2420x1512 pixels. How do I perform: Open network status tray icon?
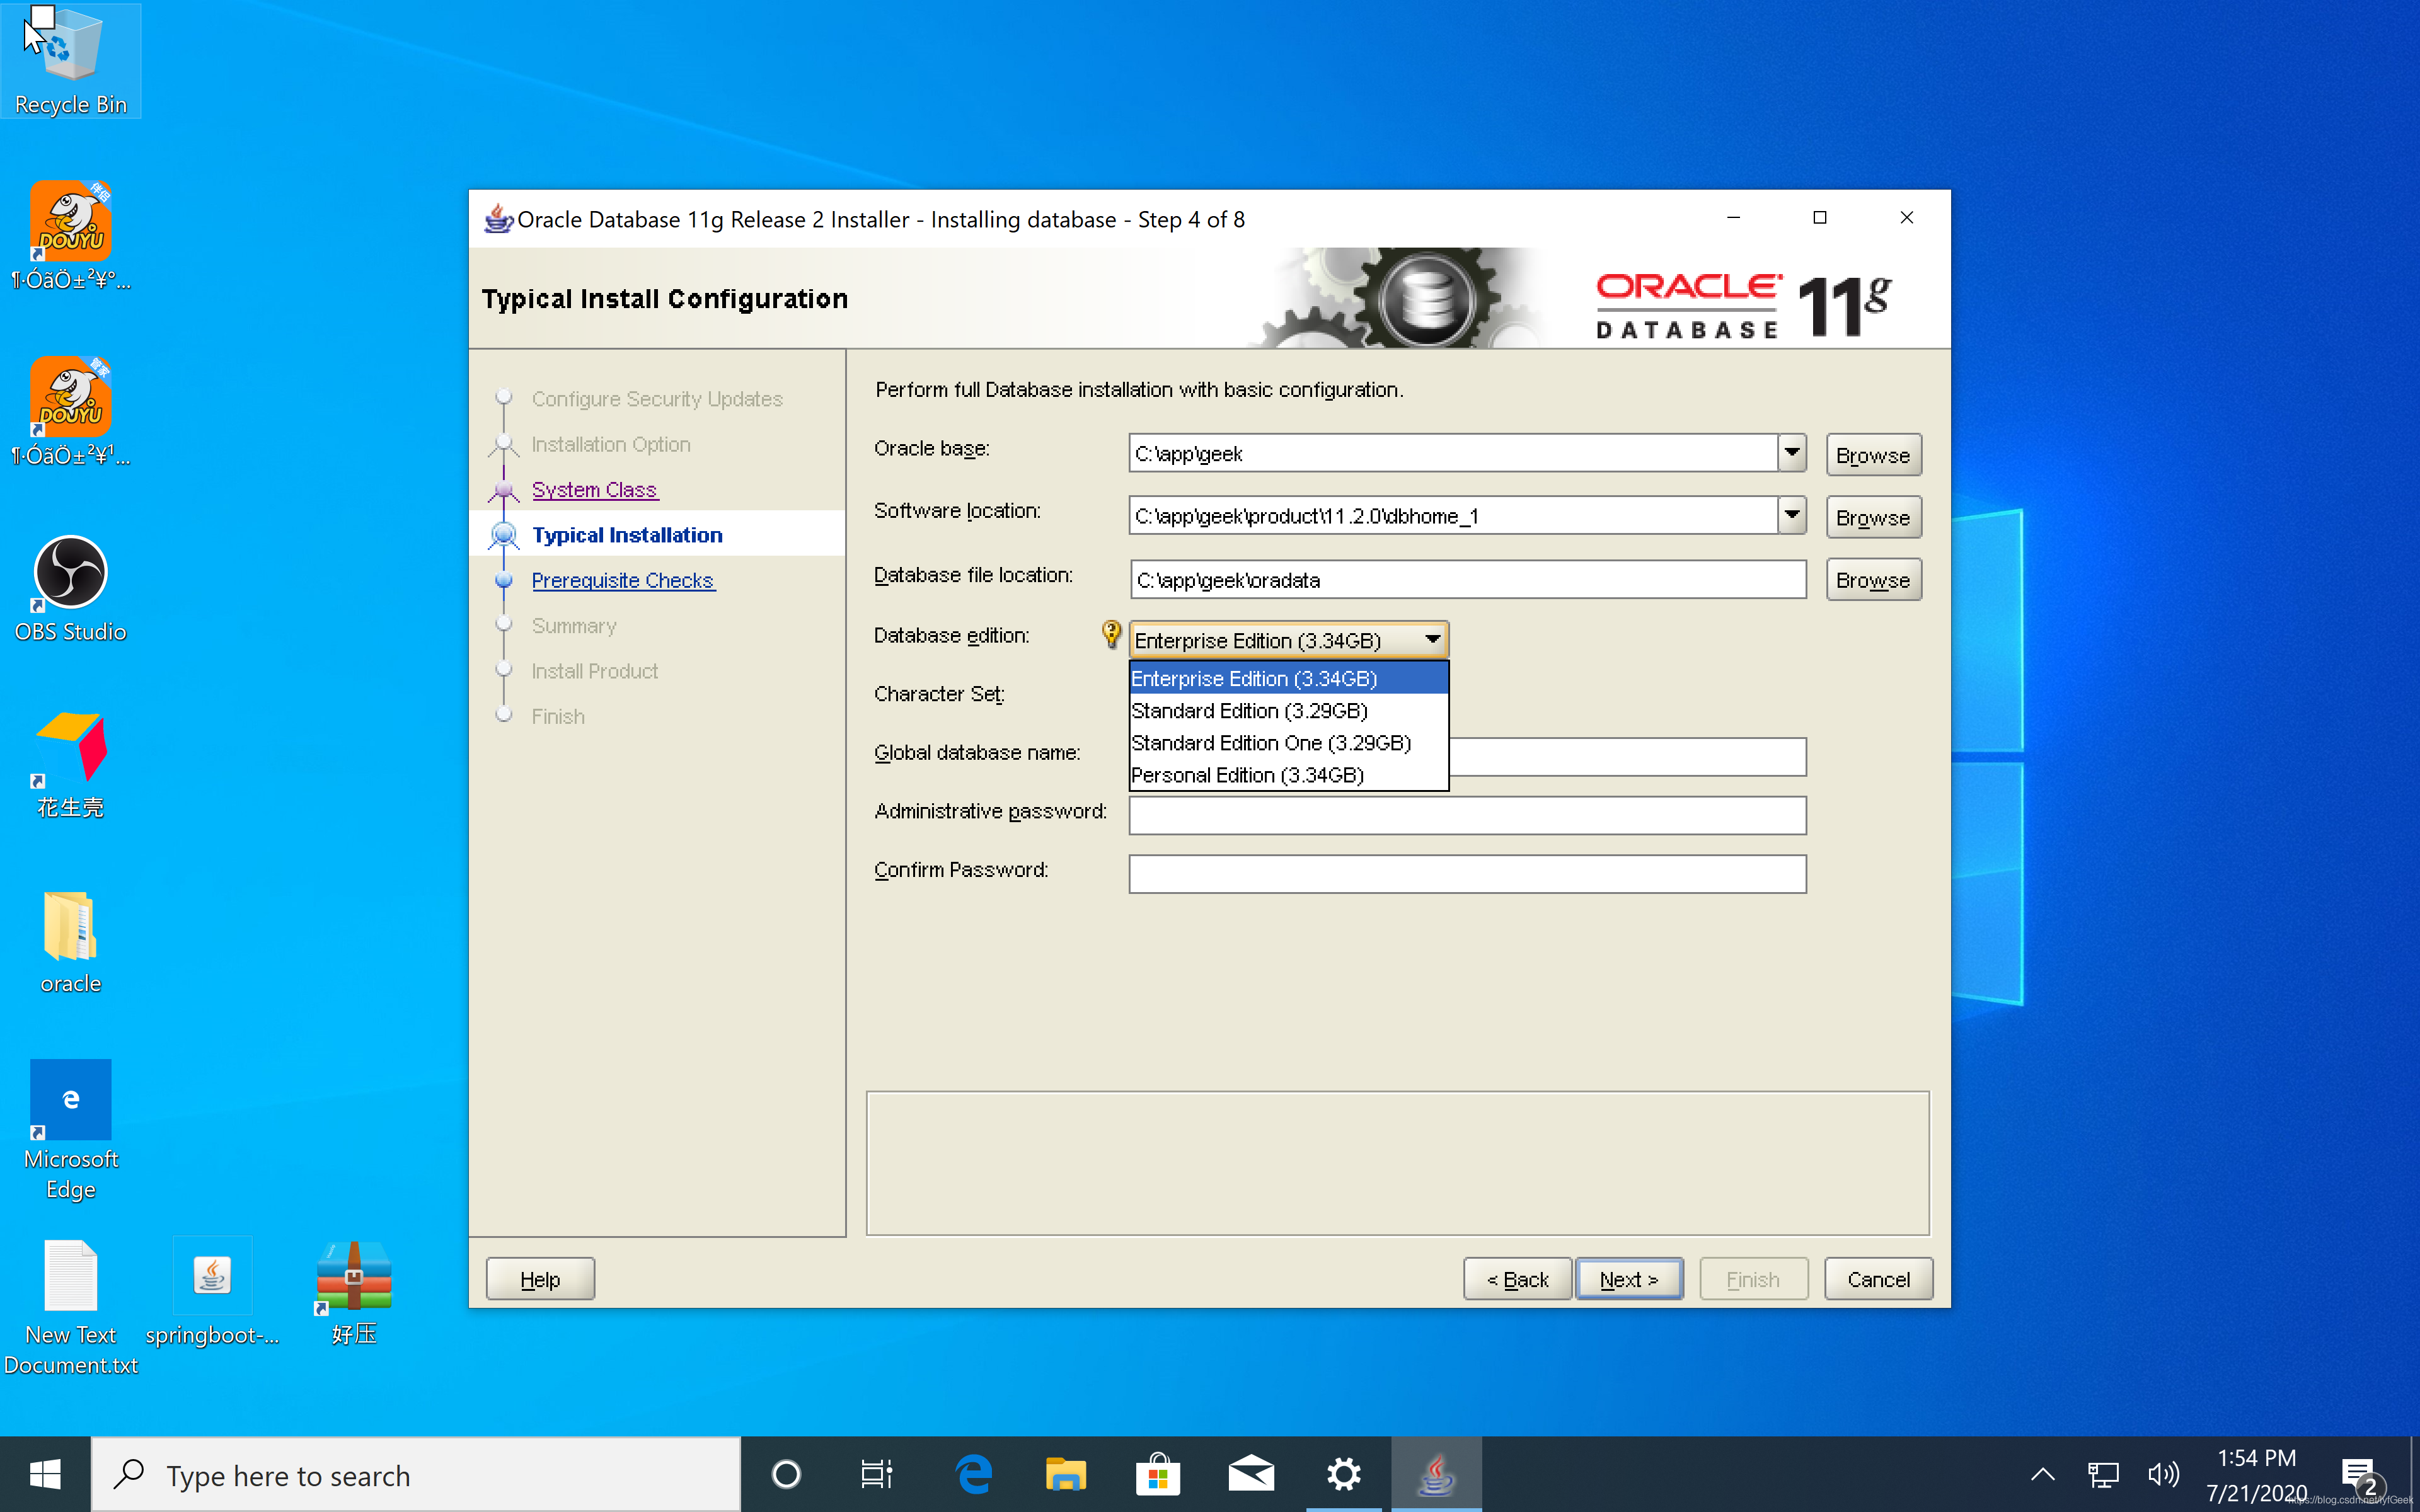(x=2103, y=1474)
